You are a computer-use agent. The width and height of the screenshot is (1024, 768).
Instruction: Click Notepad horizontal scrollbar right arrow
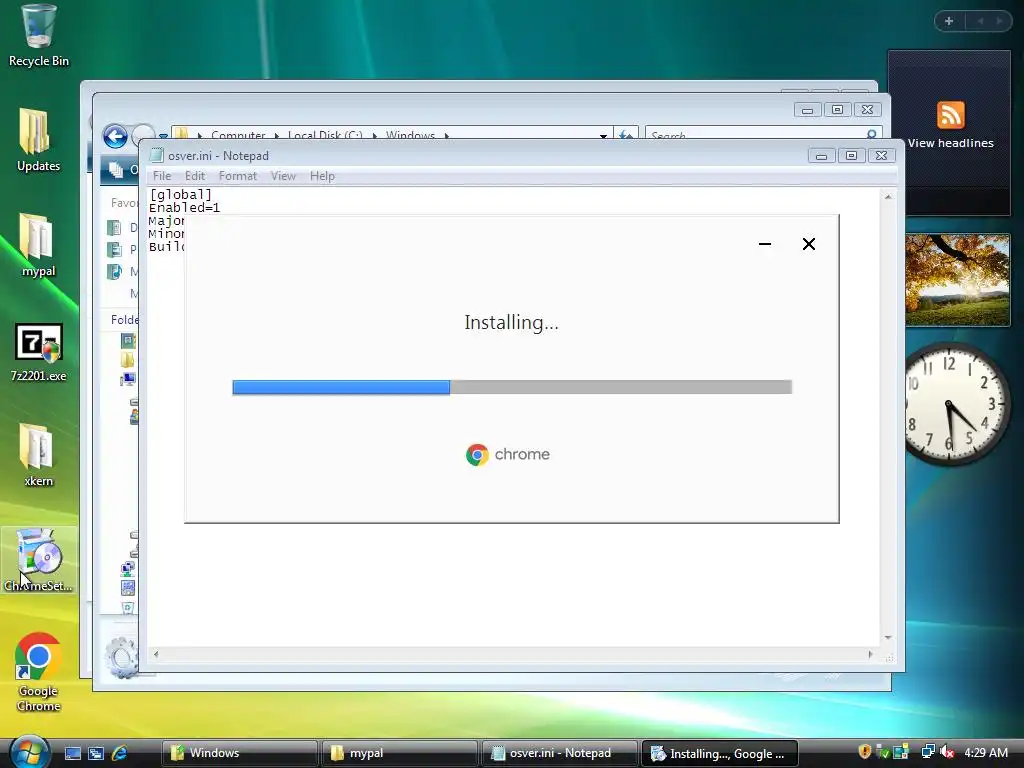point(870,654)
